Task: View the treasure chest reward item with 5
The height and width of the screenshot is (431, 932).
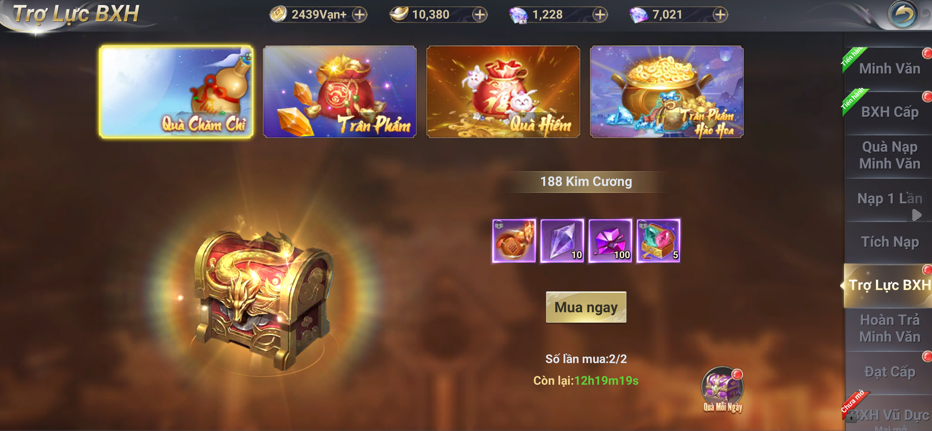Action: tap(659, 241)
